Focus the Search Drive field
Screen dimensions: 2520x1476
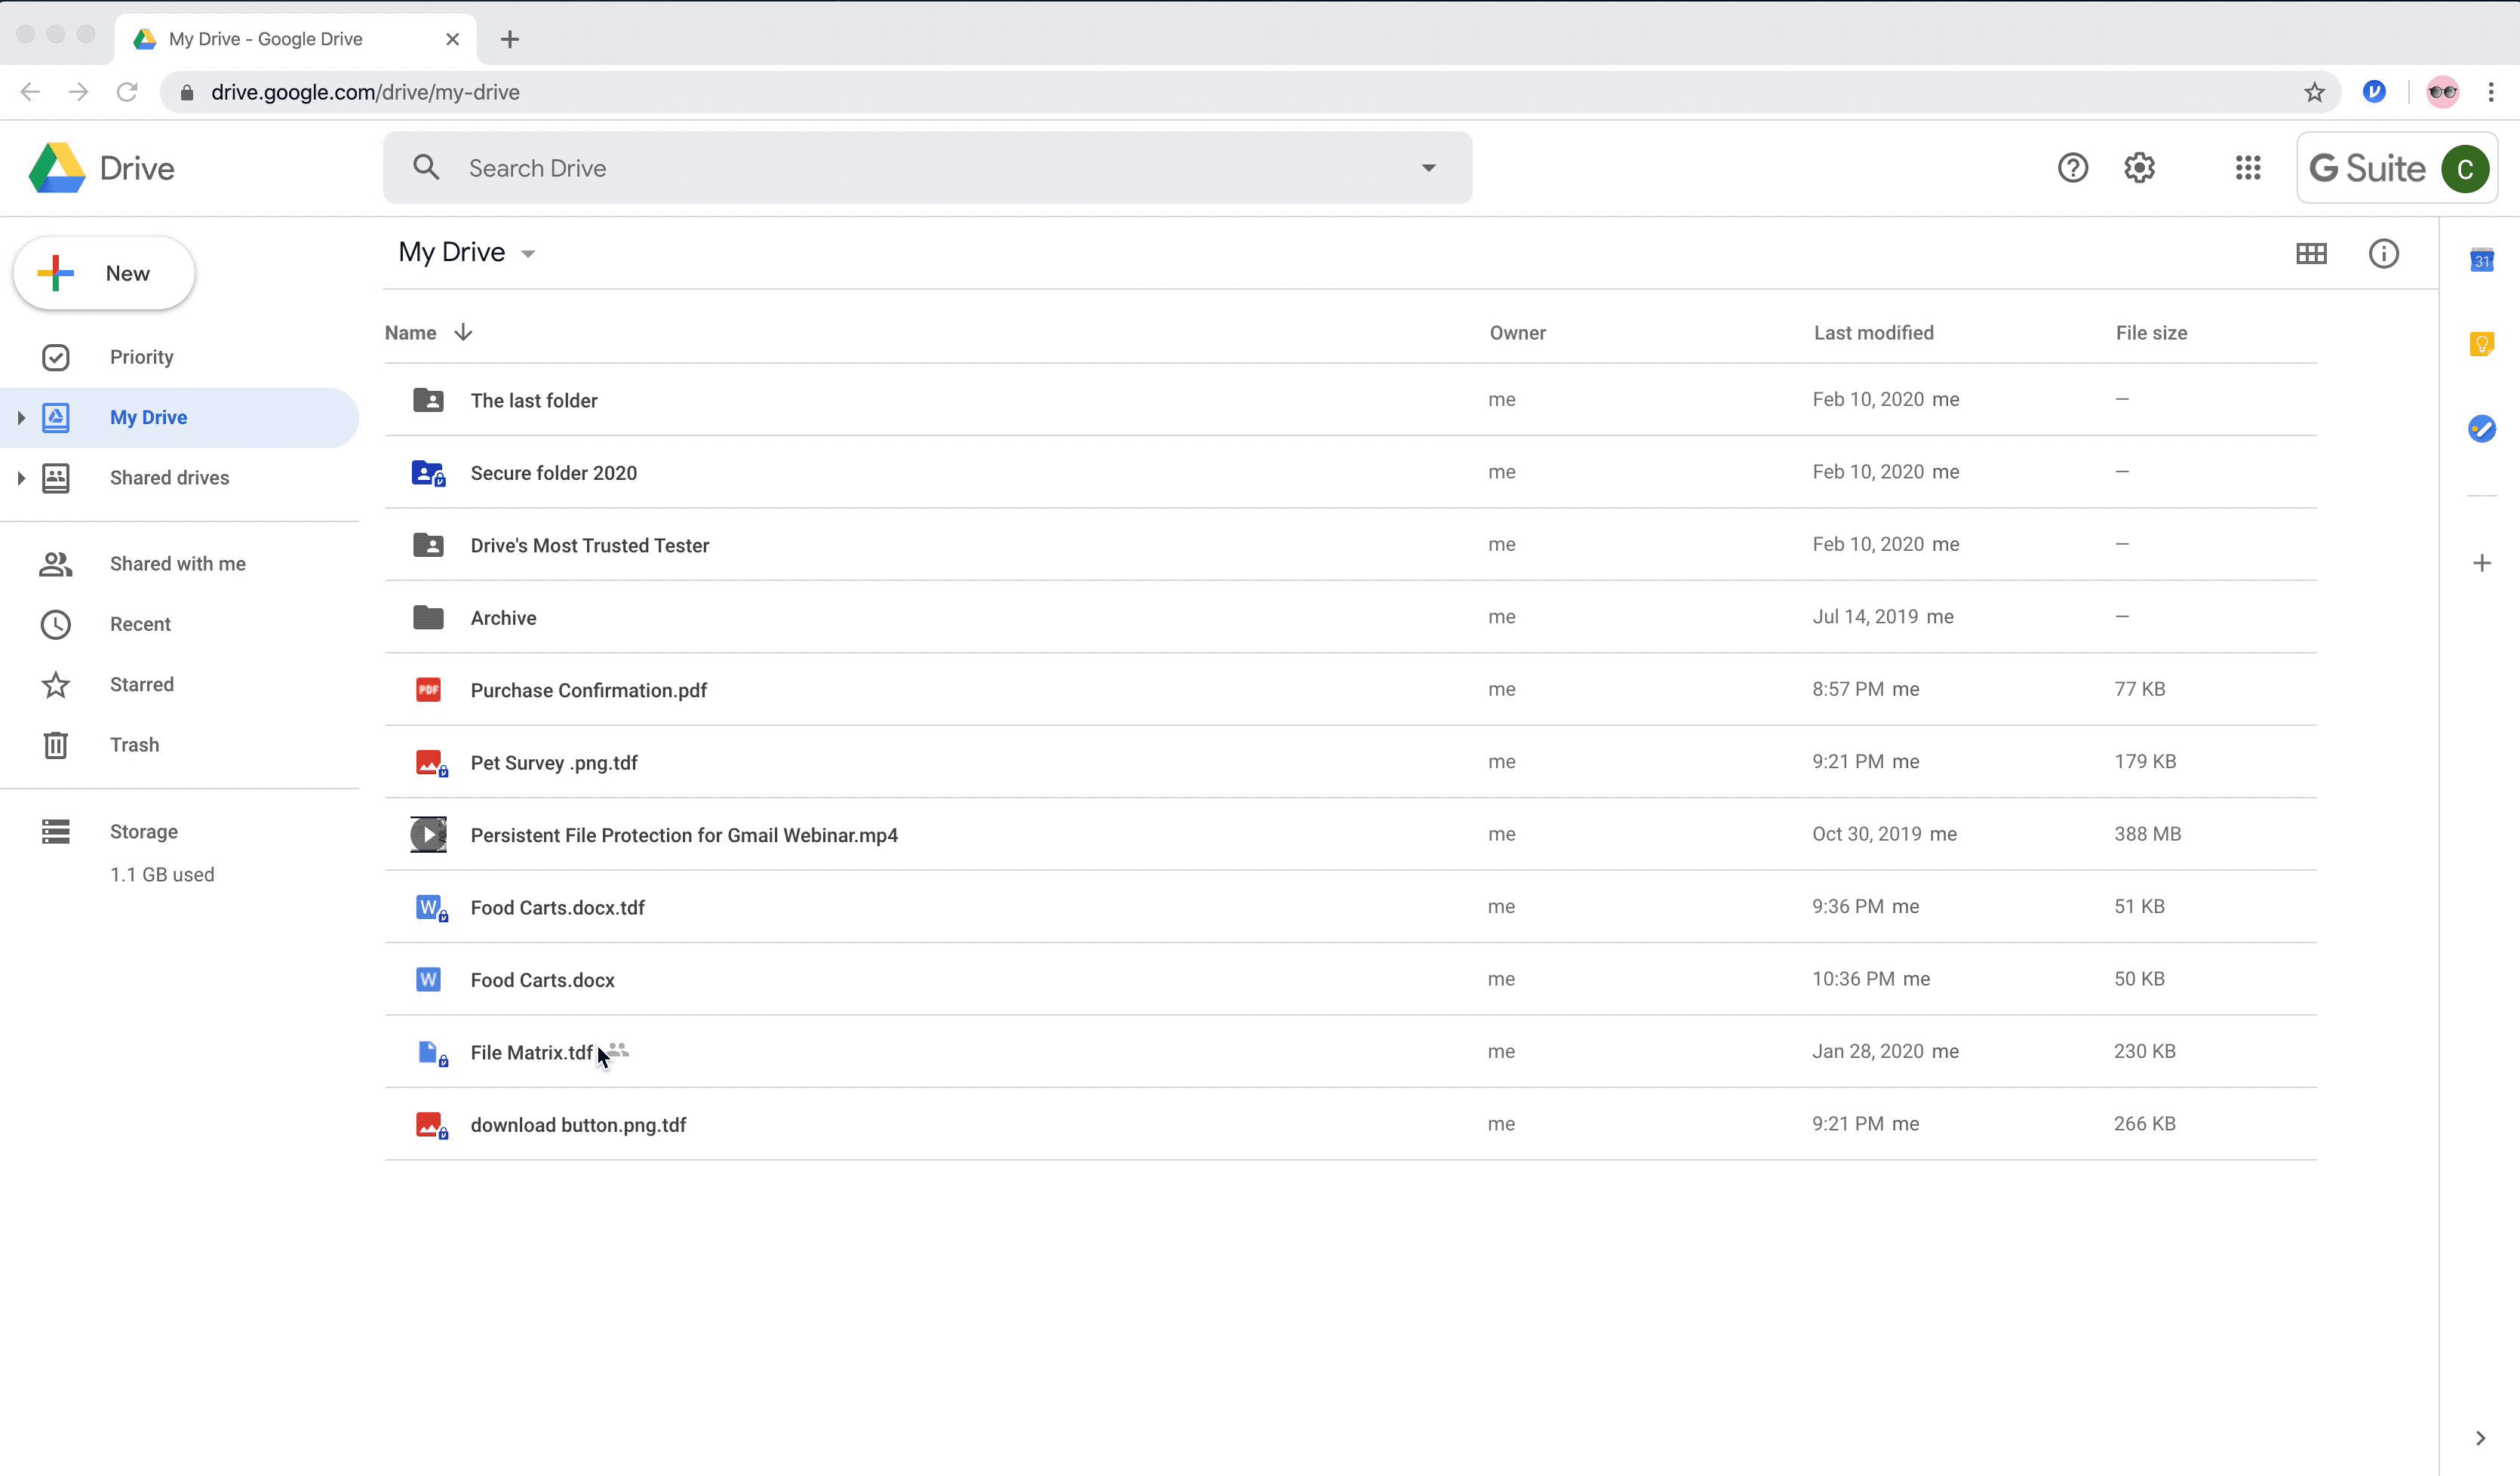(x=927, y=168)
